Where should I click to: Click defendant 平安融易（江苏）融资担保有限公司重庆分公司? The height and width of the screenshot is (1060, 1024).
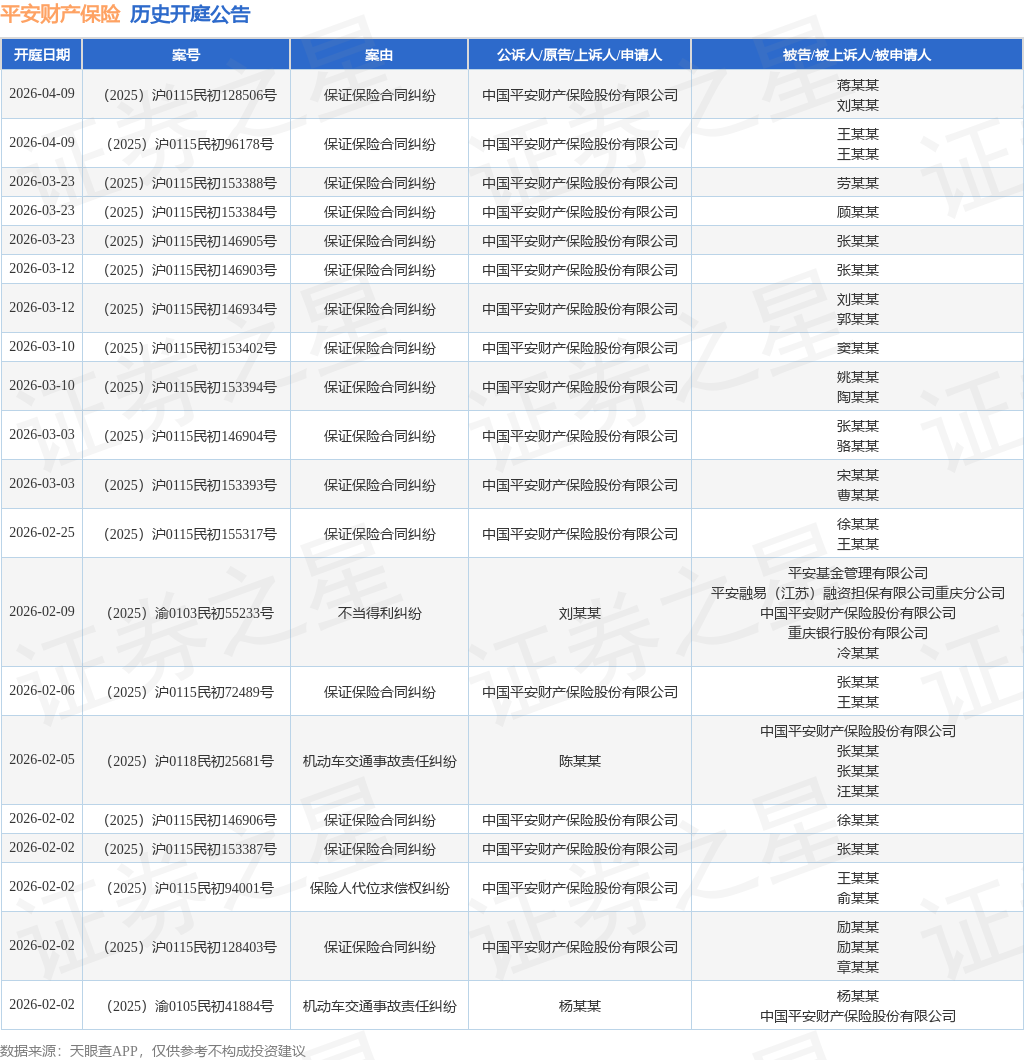[858, 593]
